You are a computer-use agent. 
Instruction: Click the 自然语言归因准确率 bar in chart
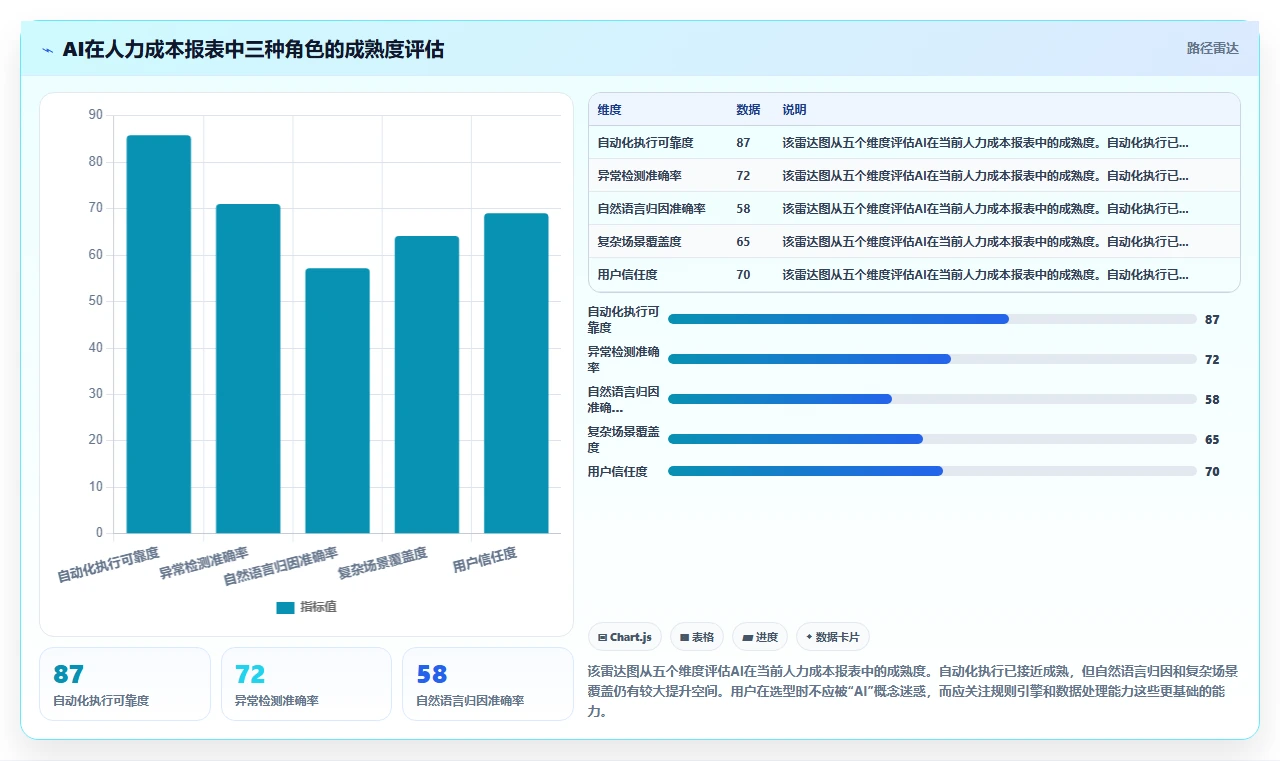(x=337, y=400)
